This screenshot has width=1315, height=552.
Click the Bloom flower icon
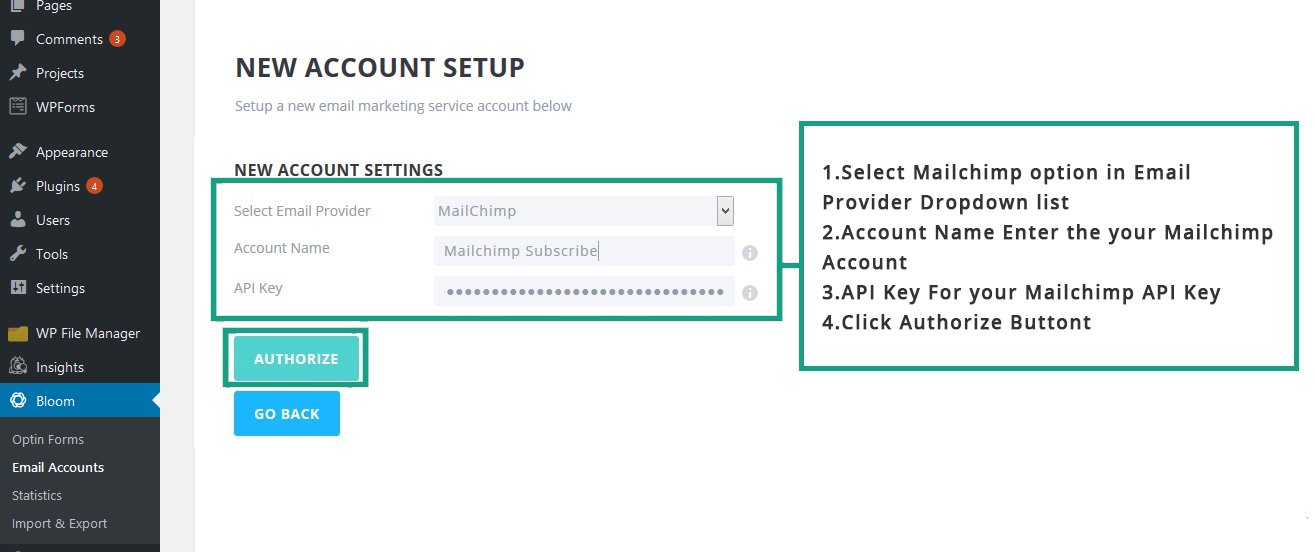coord(18,401)
